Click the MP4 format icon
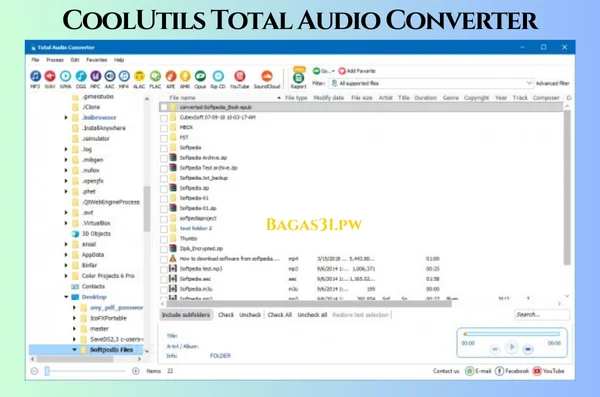The width and height of the screenshot is (600, 397). [124, 76]
